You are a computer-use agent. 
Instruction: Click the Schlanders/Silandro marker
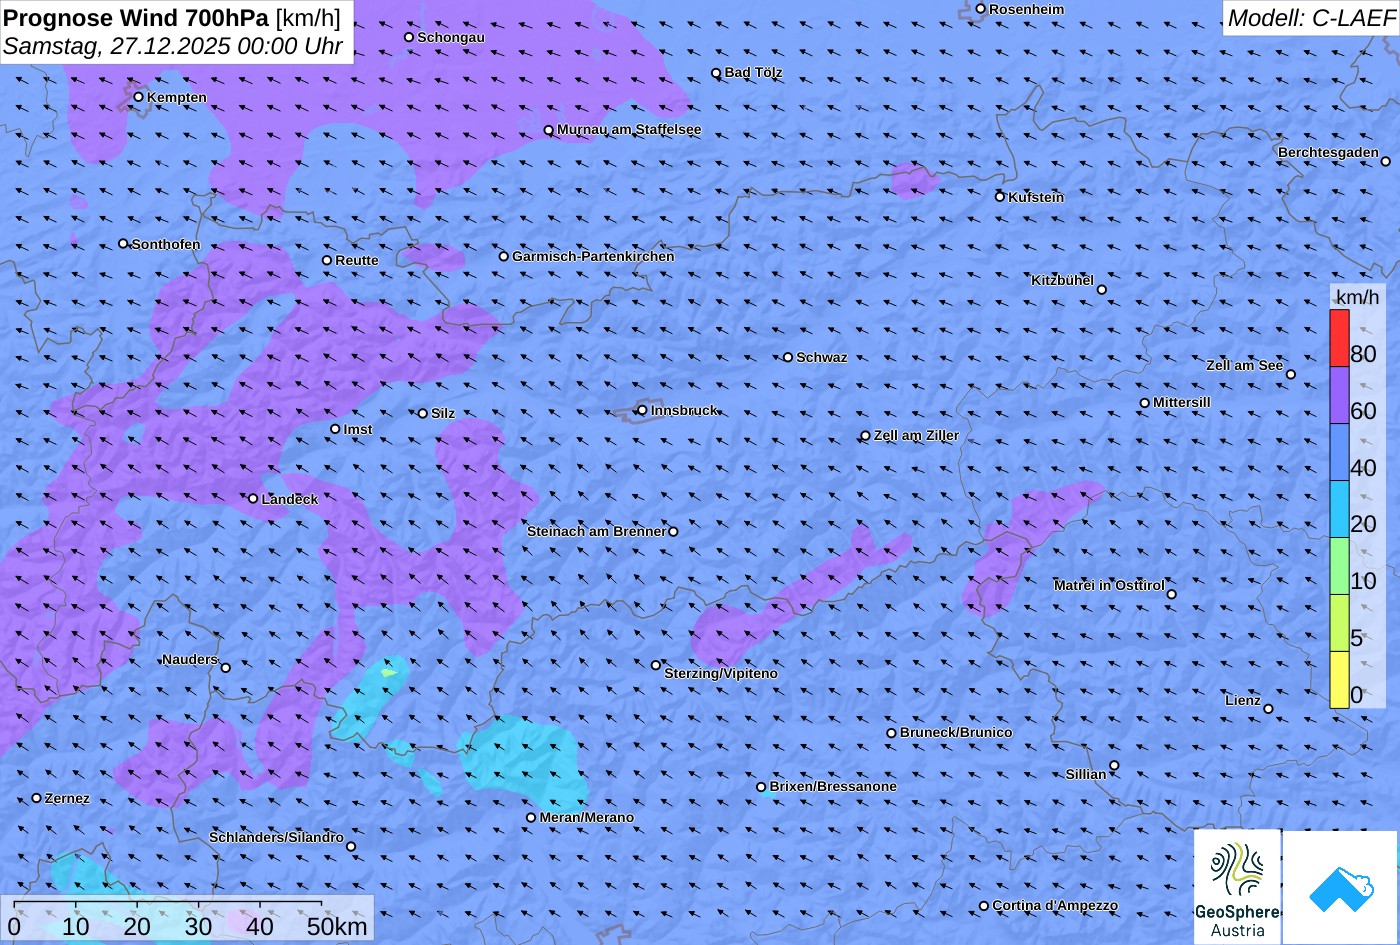pyautogui.click(x=351, y=847)
